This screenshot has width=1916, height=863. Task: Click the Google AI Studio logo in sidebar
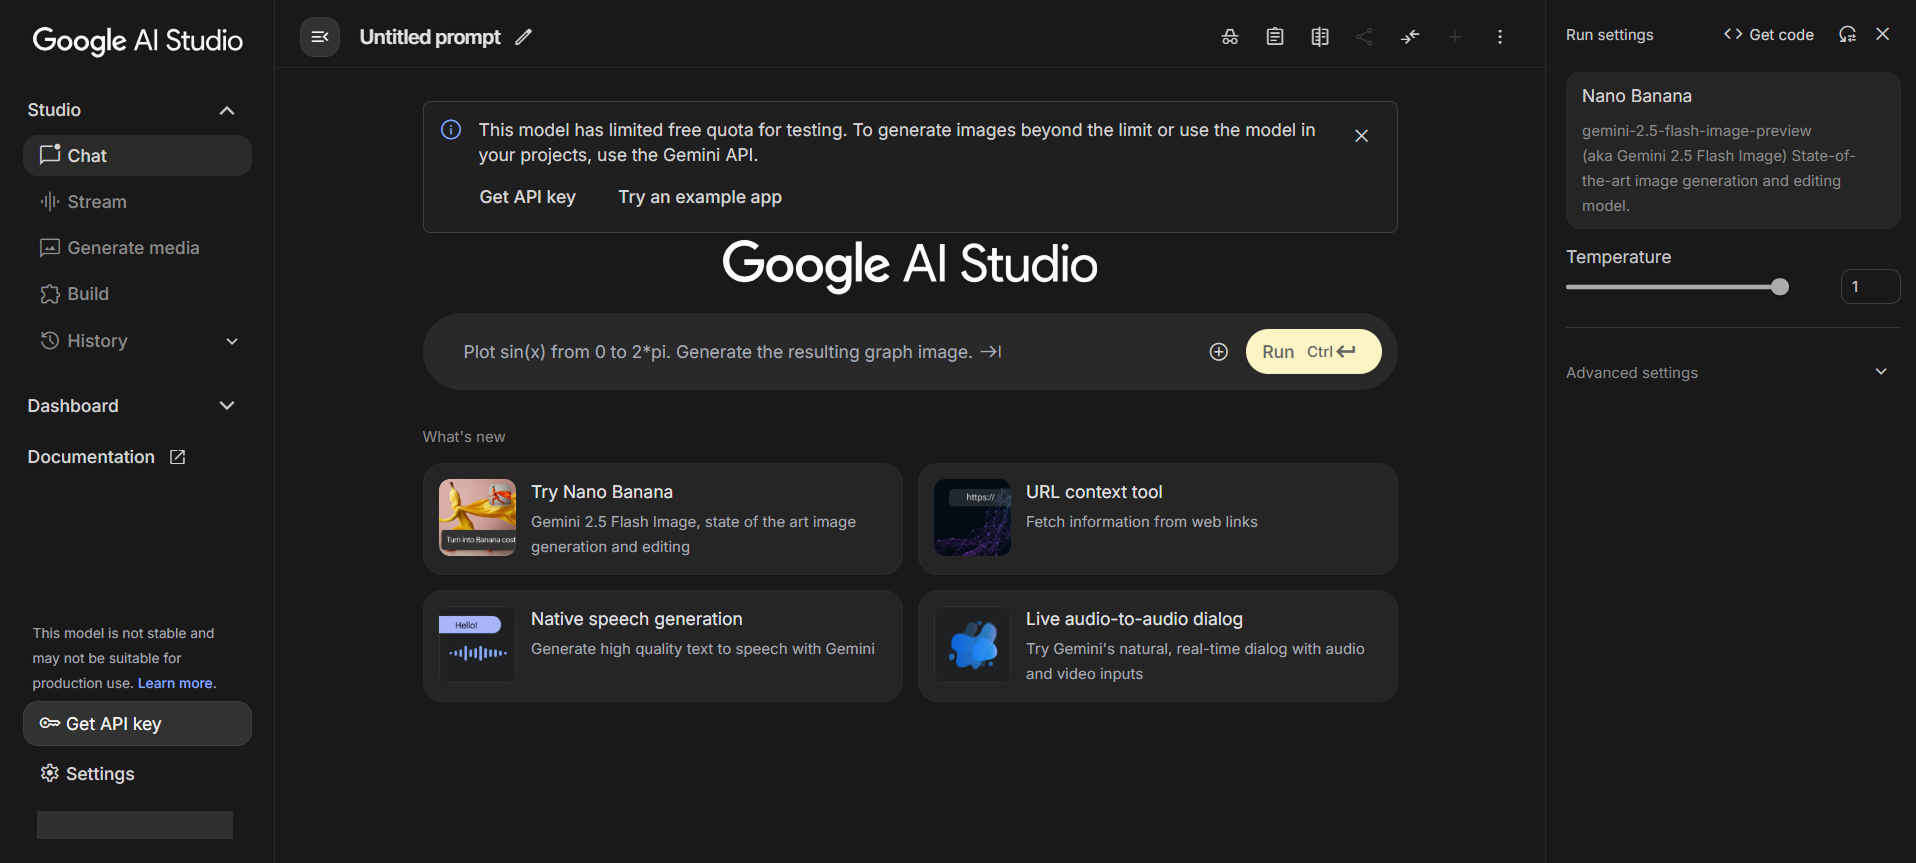138,41
